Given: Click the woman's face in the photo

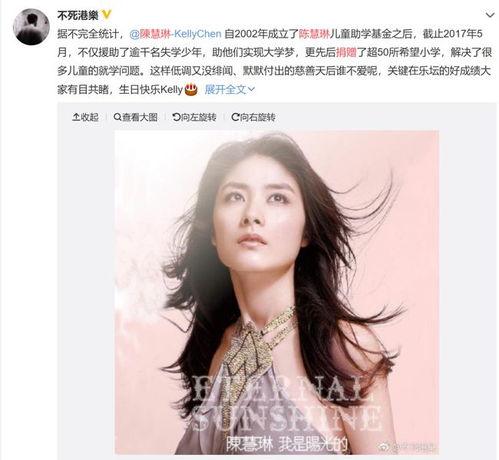Looking at the screenshot, I should pyautogui.click(x=257, y=208).
